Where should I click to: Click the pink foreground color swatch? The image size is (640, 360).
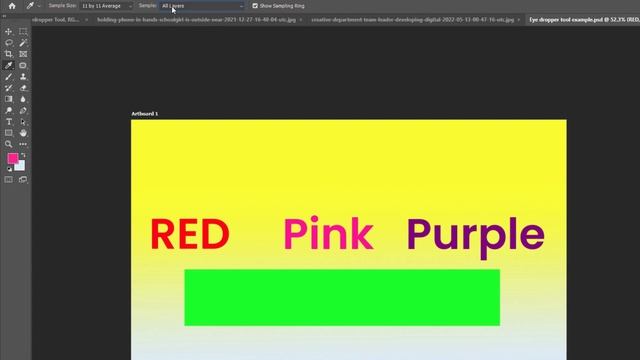[12, 158]
